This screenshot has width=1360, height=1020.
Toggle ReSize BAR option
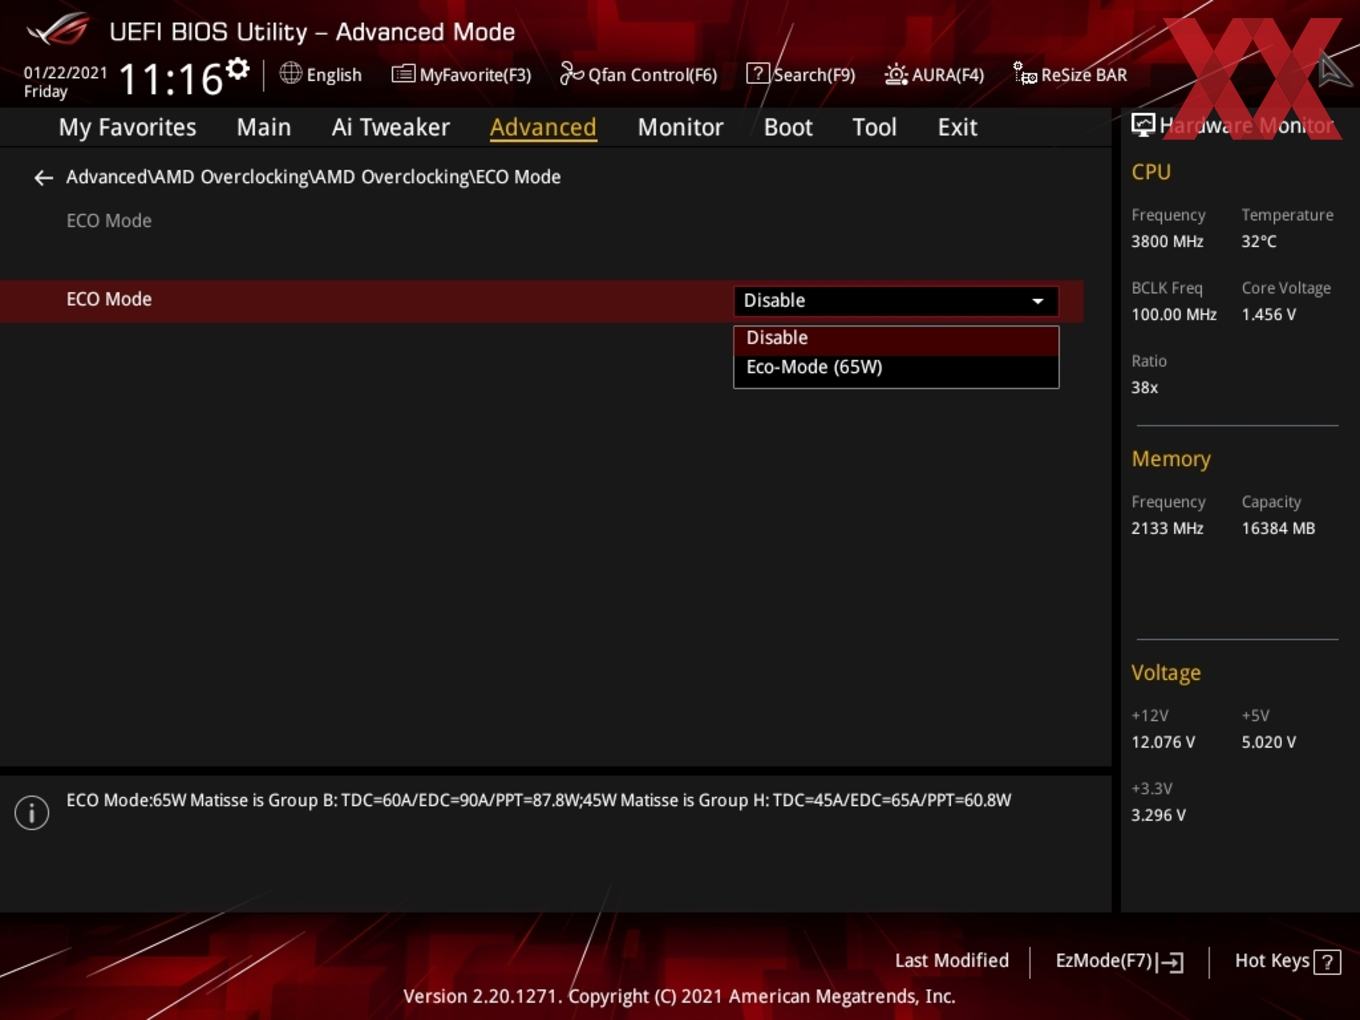[x=1070, y=74]
